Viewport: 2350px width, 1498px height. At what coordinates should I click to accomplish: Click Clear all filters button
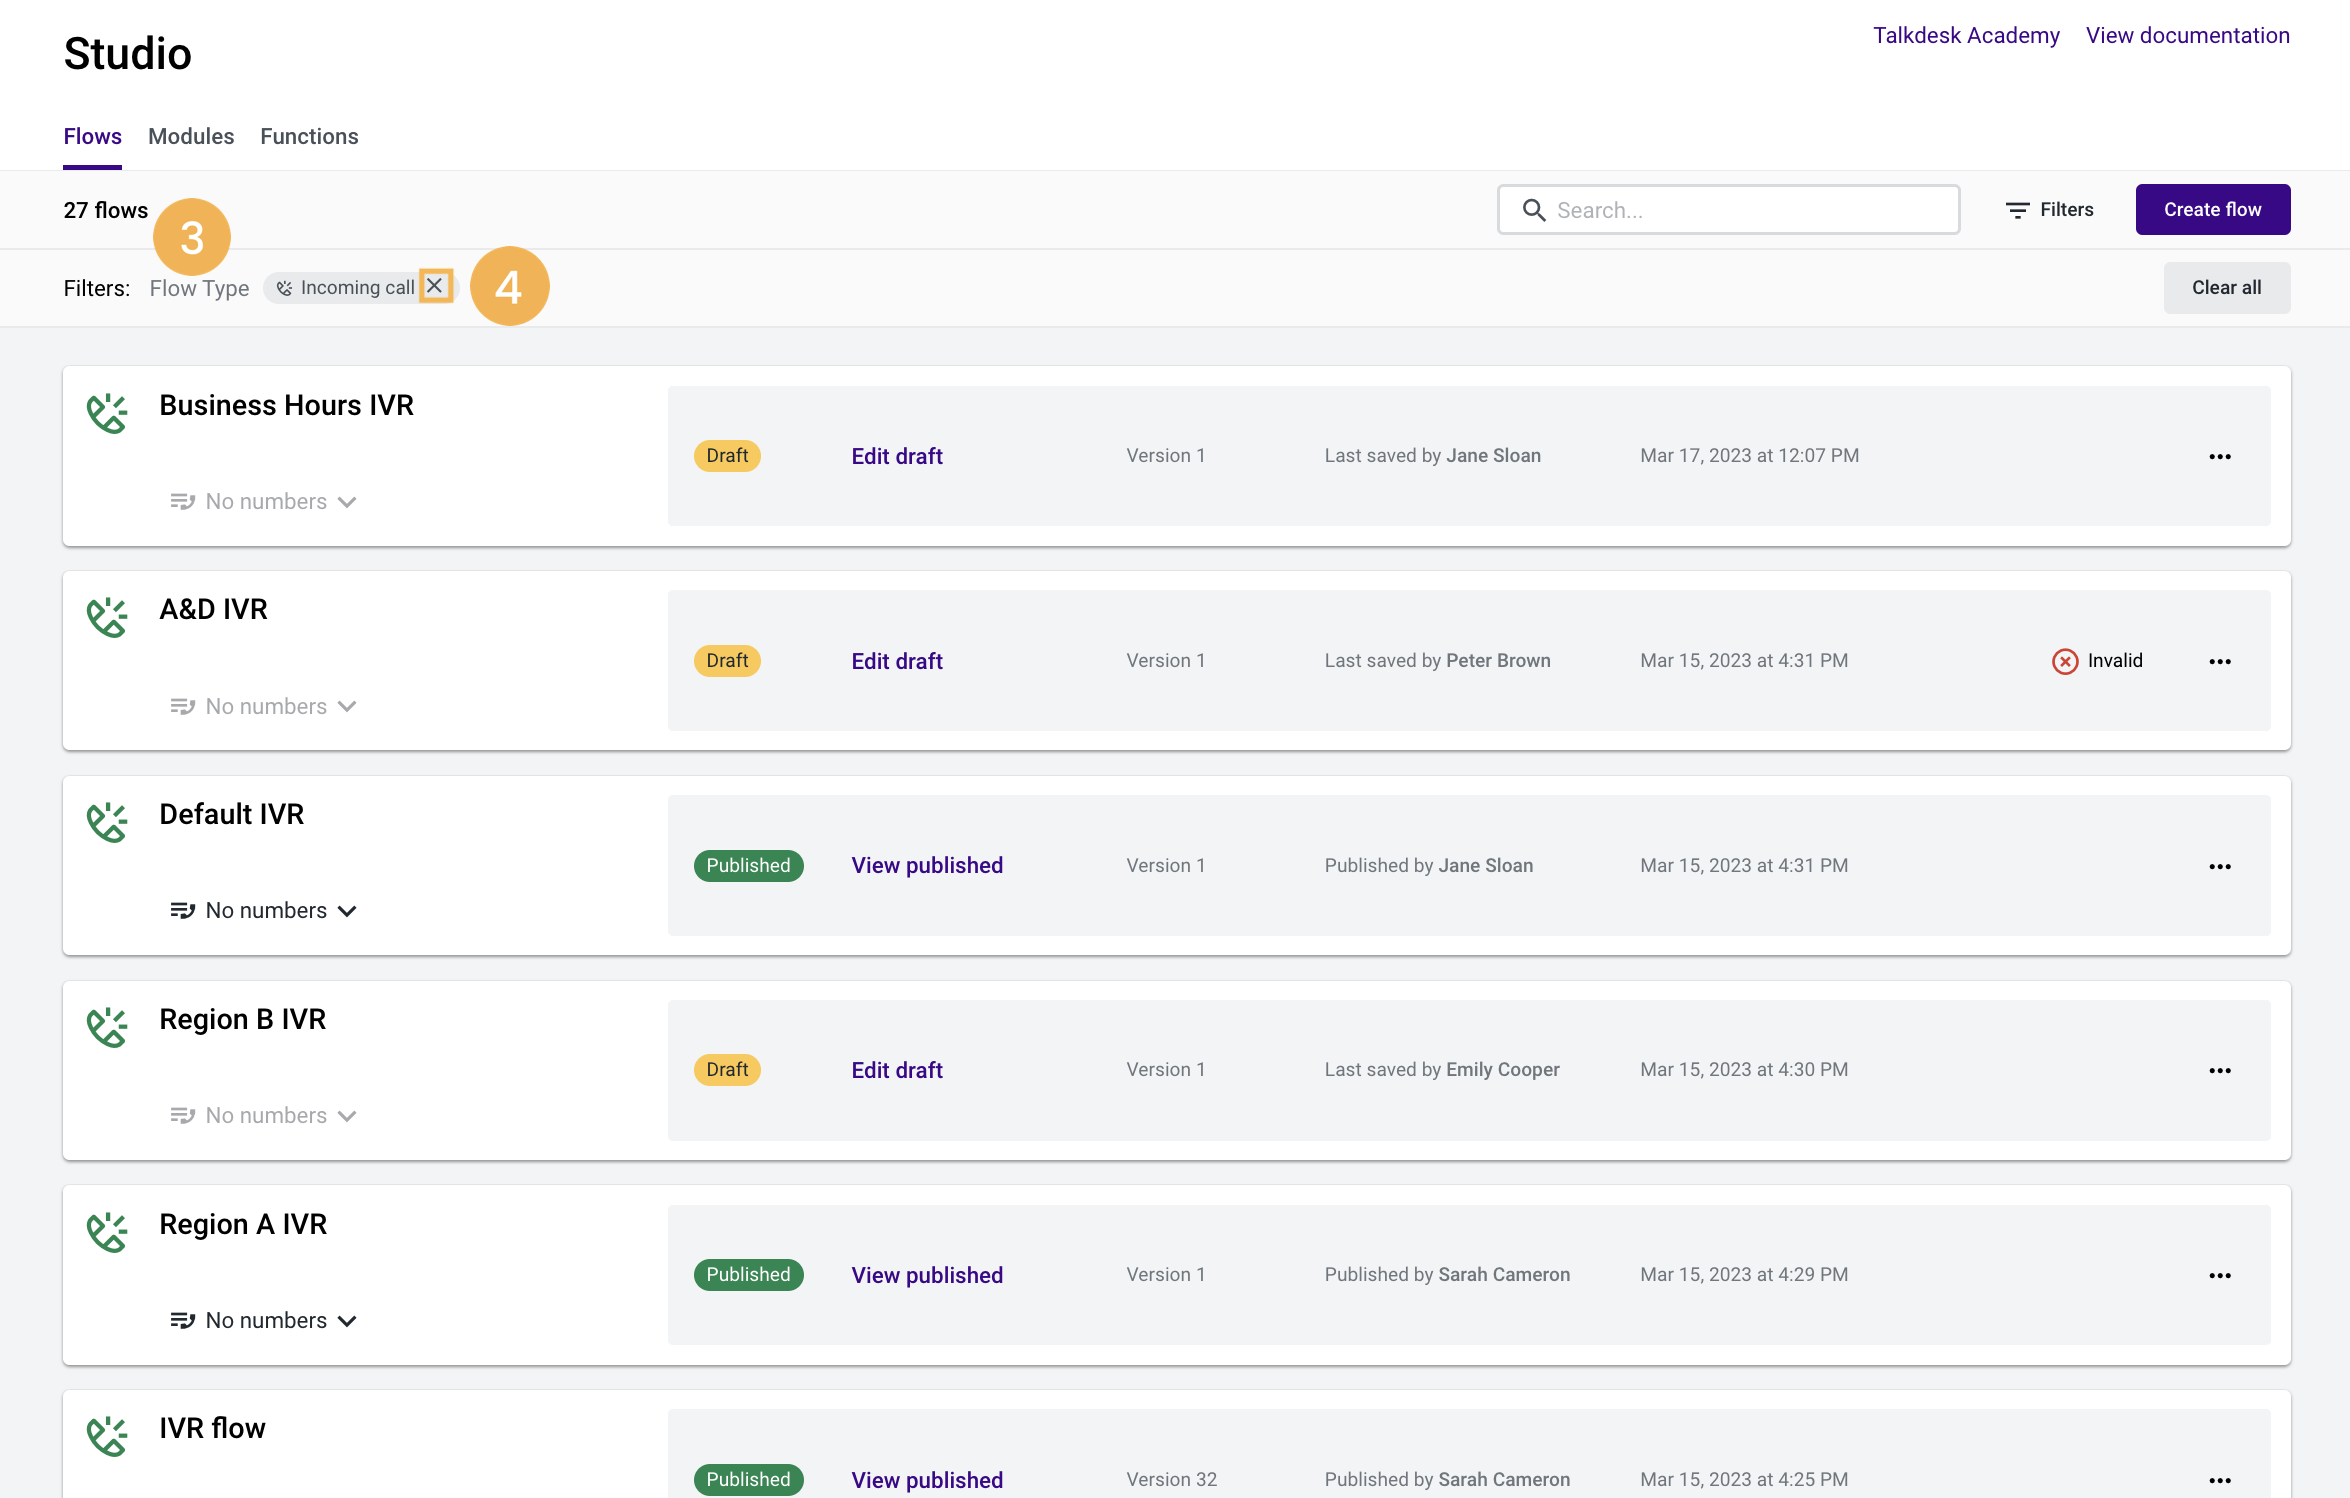pos(2226,288)
